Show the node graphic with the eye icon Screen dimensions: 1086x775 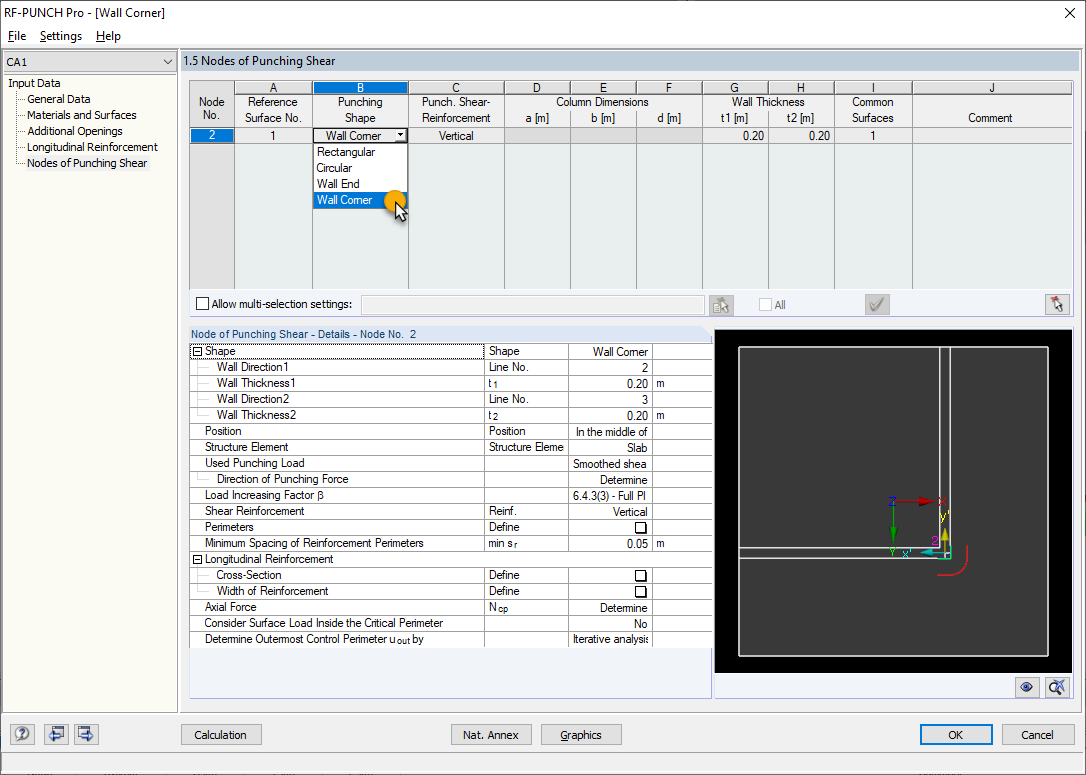pyautogui.click(x=1026, y=687)
